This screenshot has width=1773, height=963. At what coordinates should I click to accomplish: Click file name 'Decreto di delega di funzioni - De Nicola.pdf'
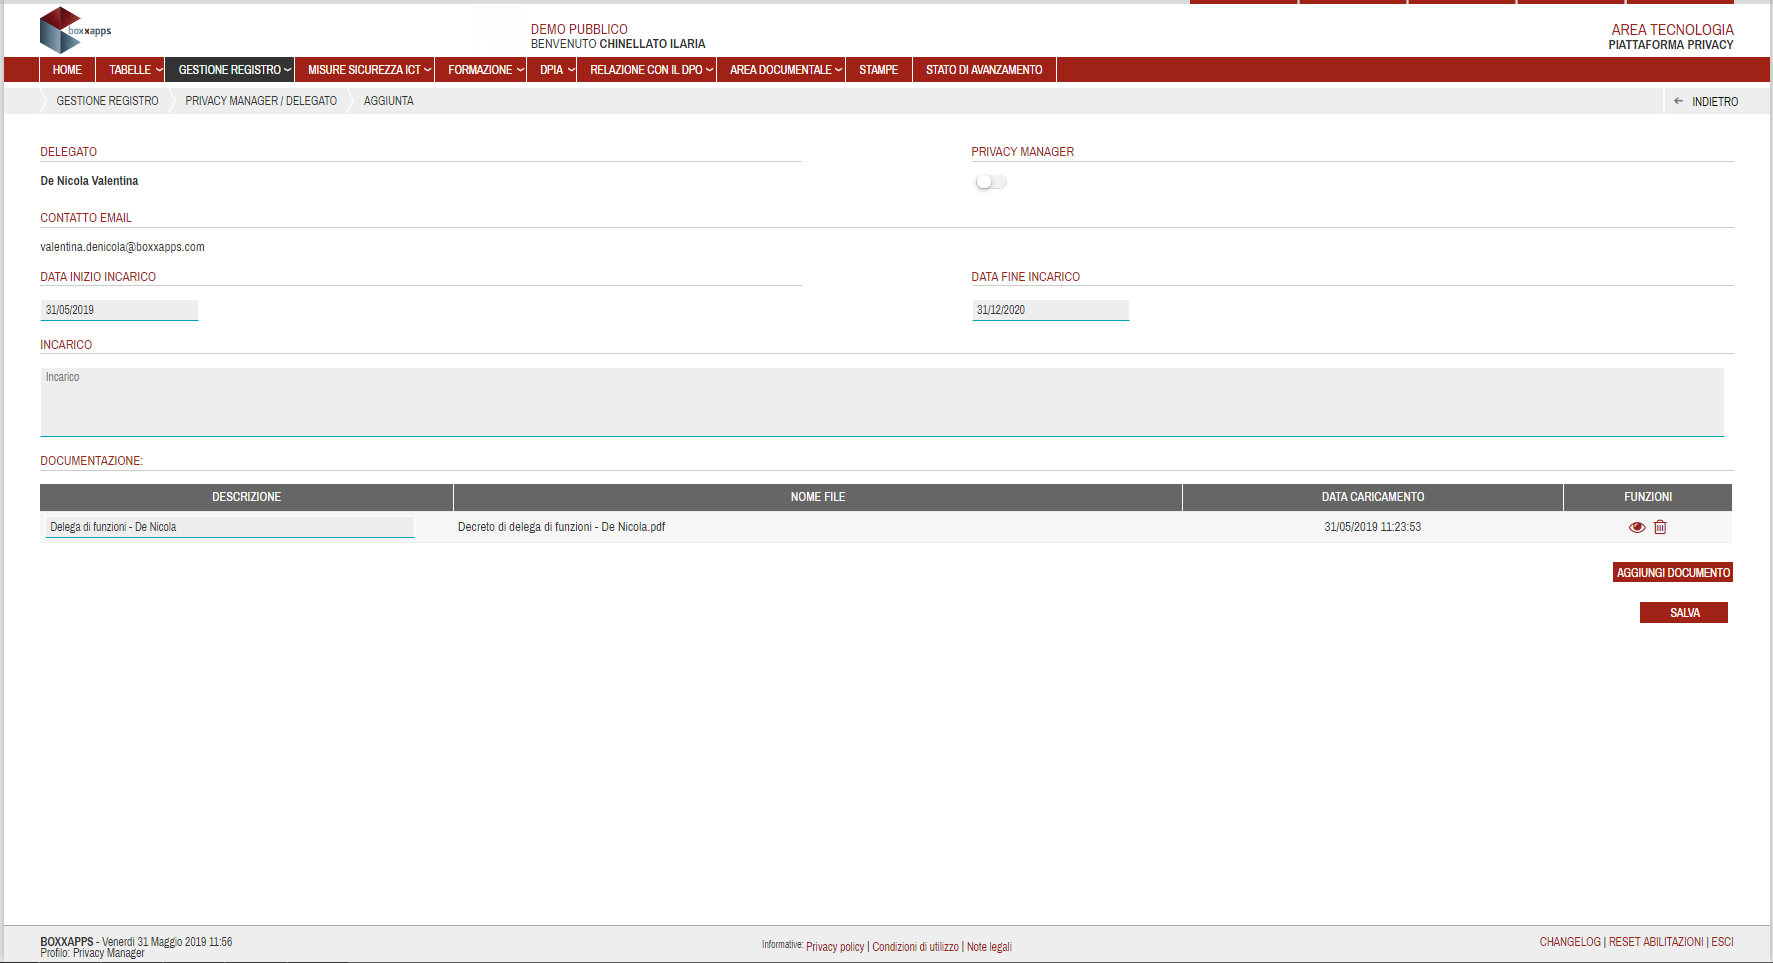click(561, 527)
